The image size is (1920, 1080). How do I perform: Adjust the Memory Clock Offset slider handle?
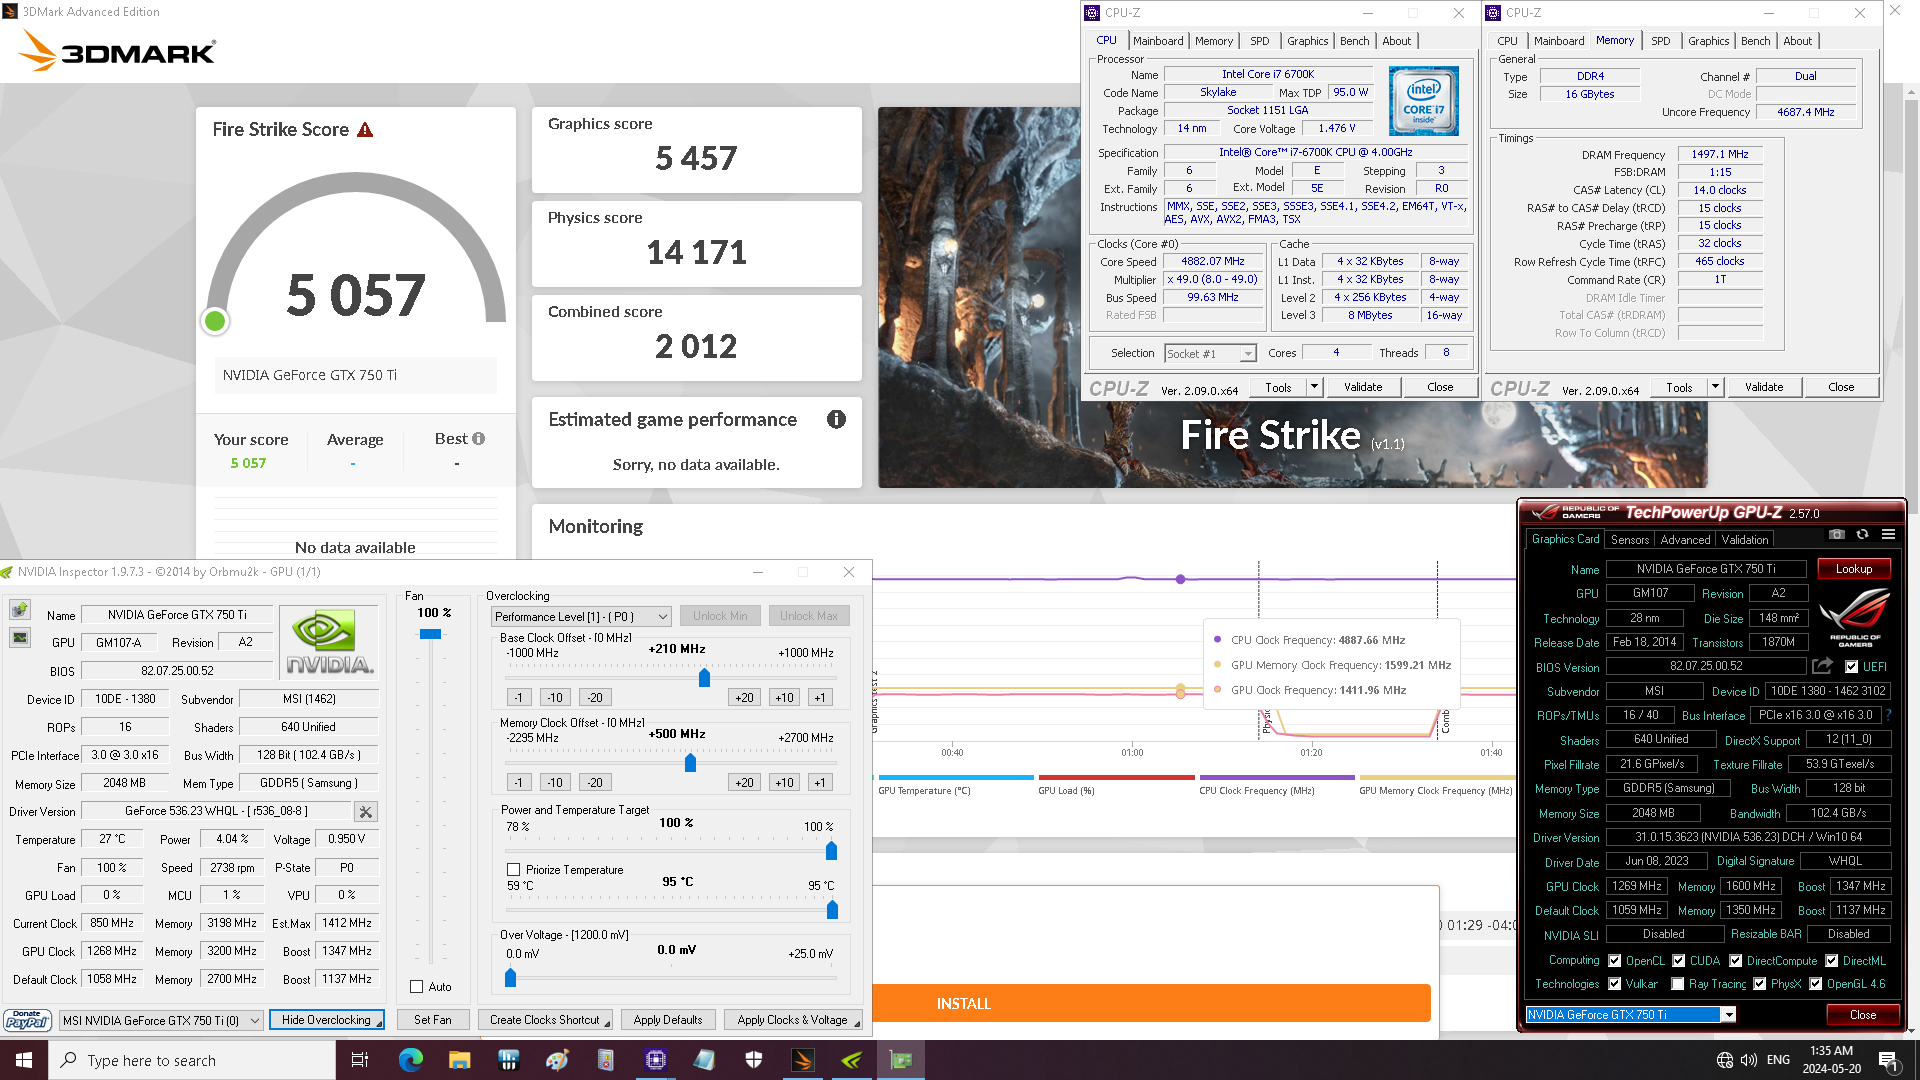(690, 763)
